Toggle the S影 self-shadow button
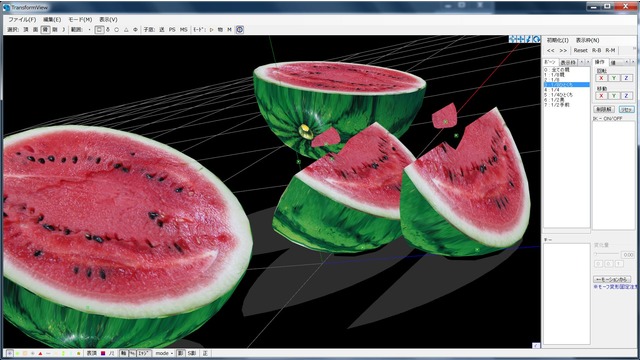This screenshot has height=360, width=640. pos(191,353)
